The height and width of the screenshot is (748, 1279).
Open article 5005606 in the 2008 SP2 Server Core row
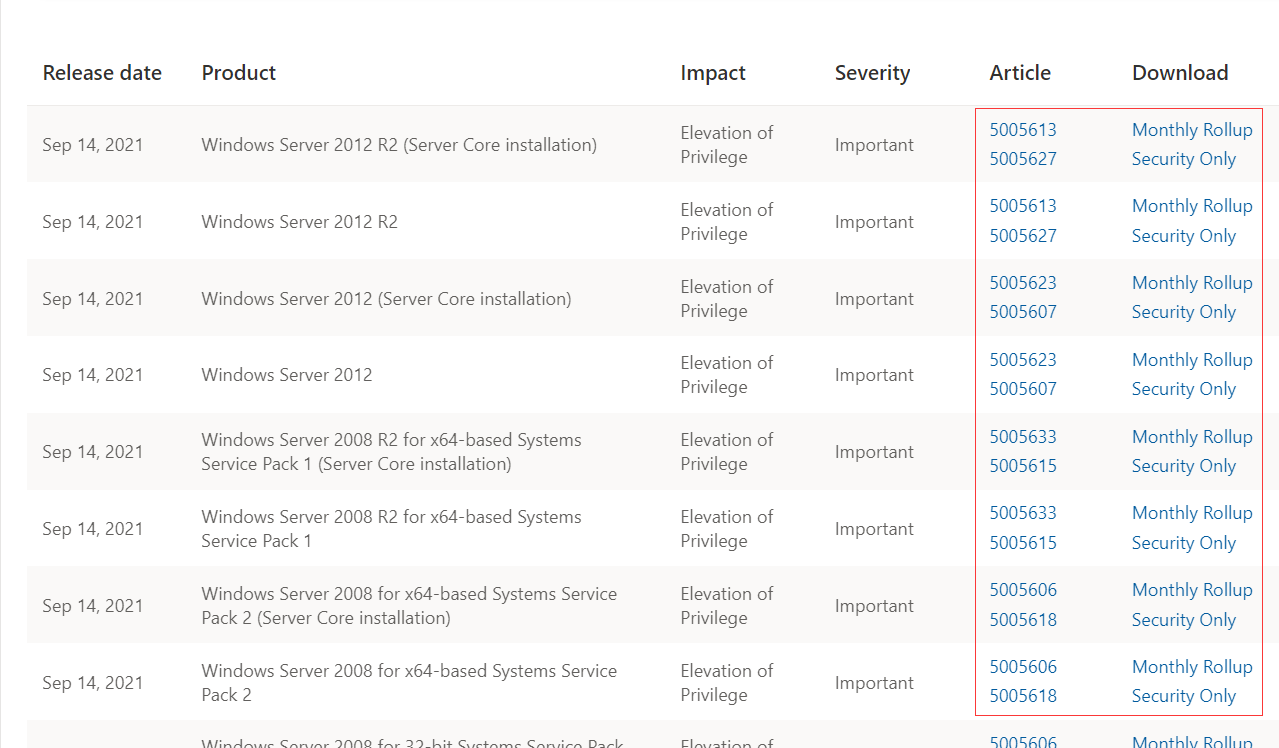coord(1023,590)
